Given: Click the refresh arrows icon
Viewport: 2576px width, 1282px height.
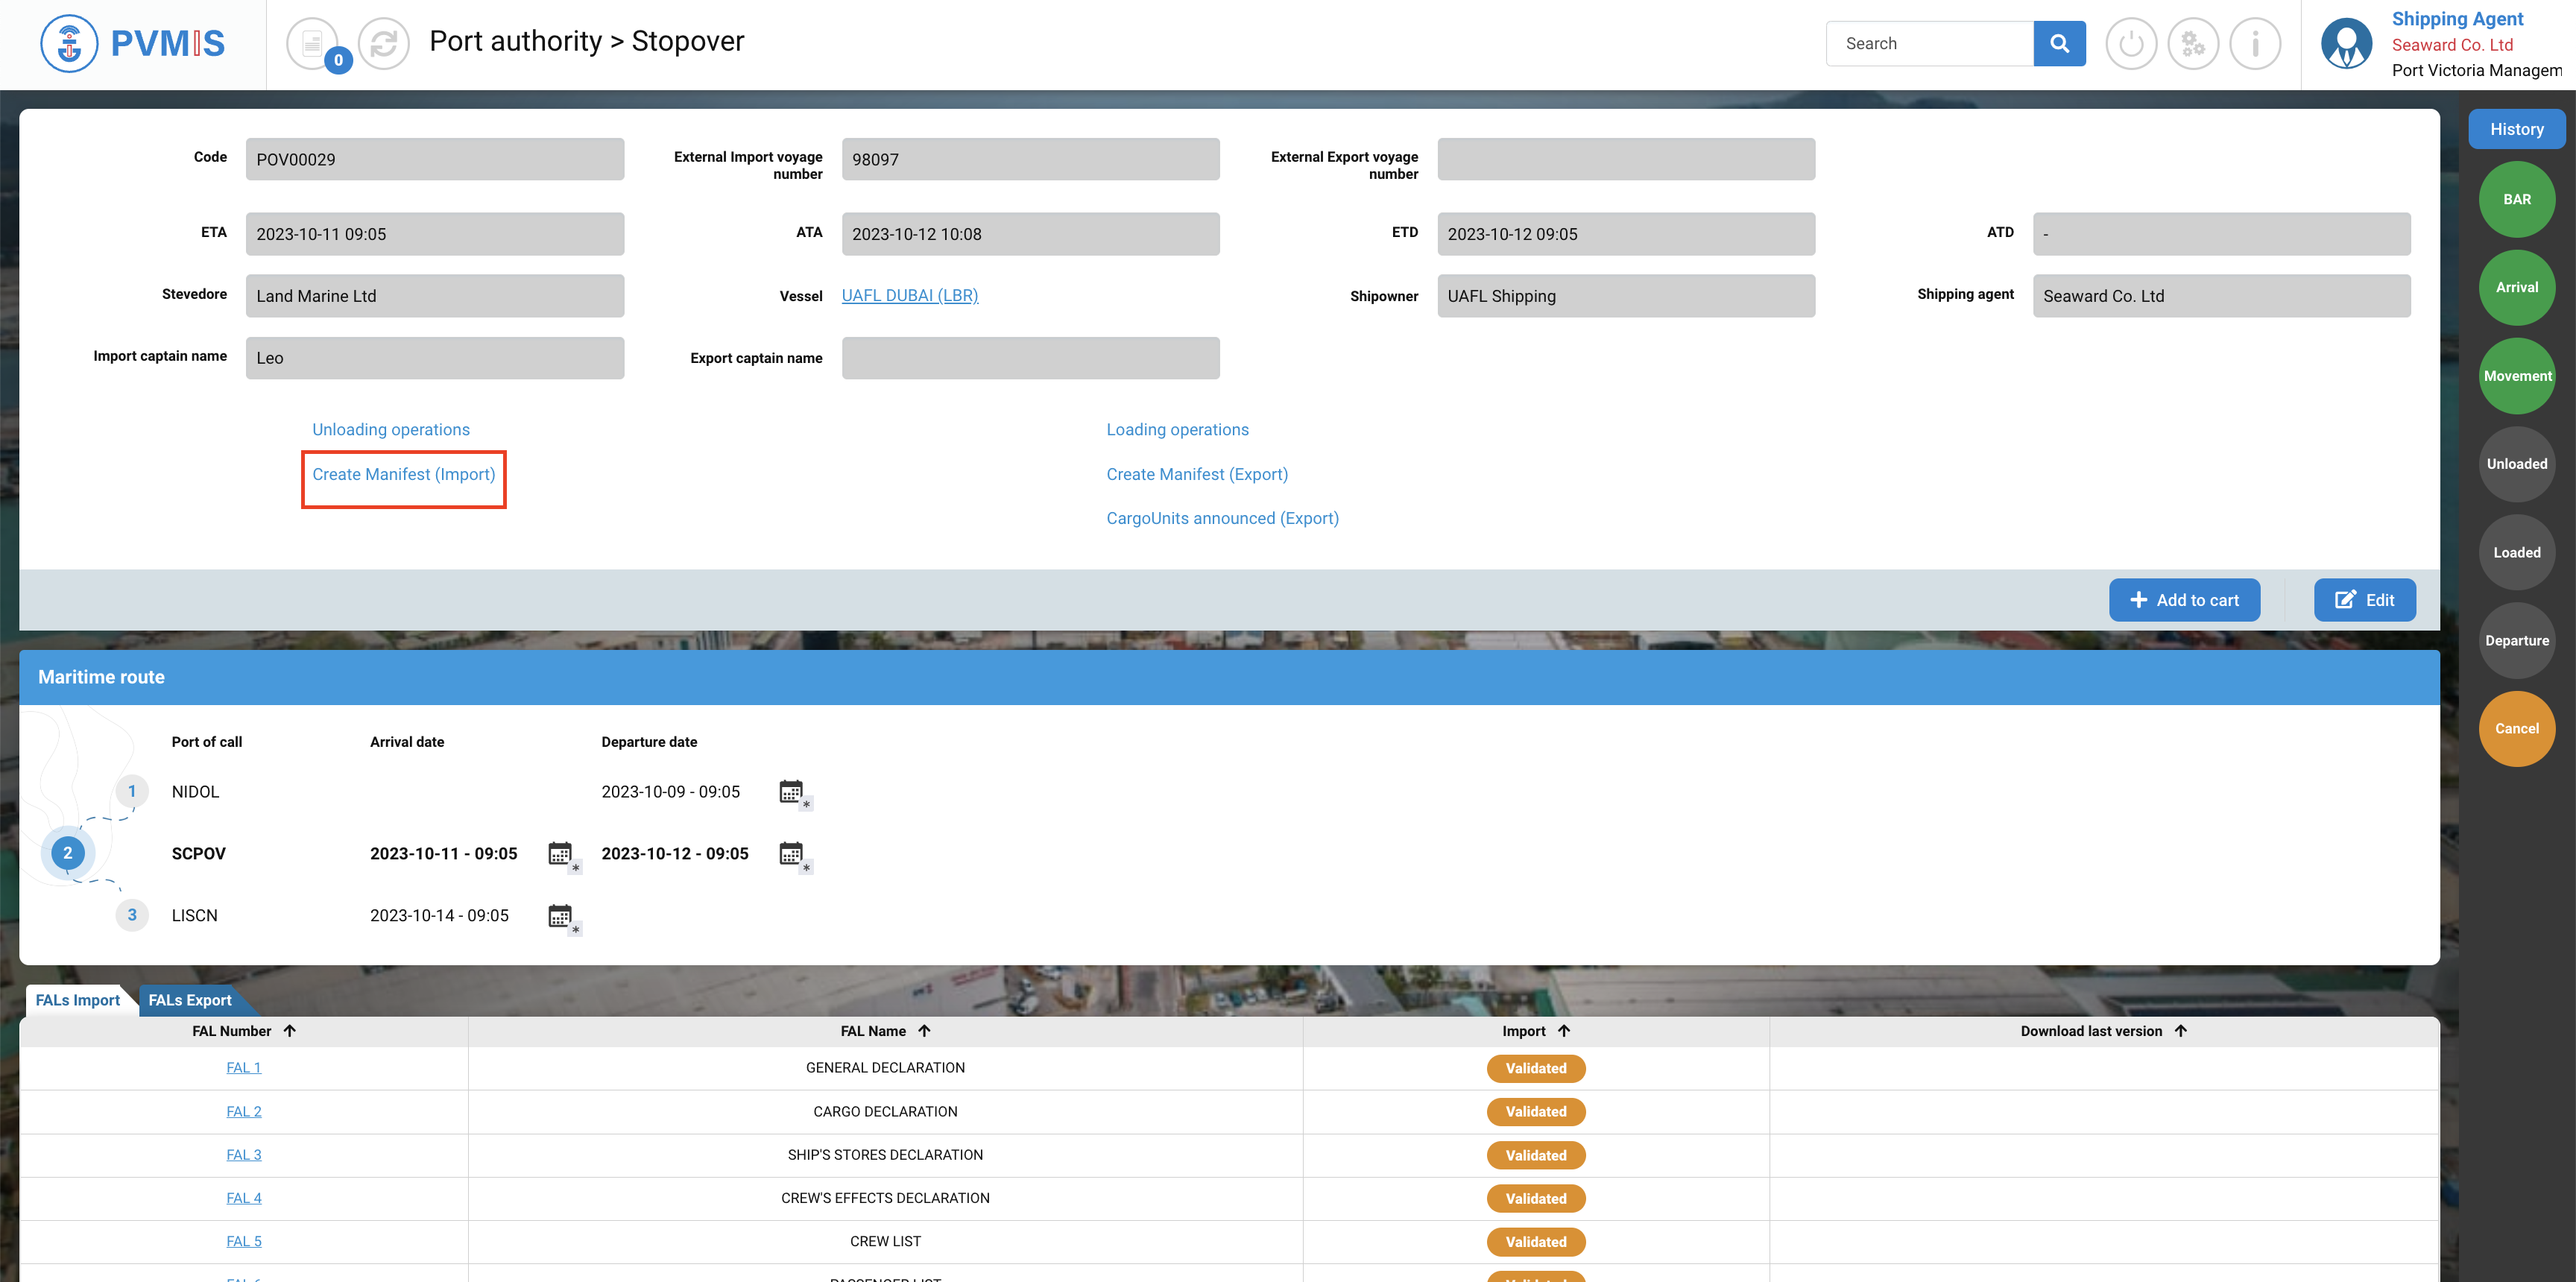Looking at the screenshot, I should 384,43.
